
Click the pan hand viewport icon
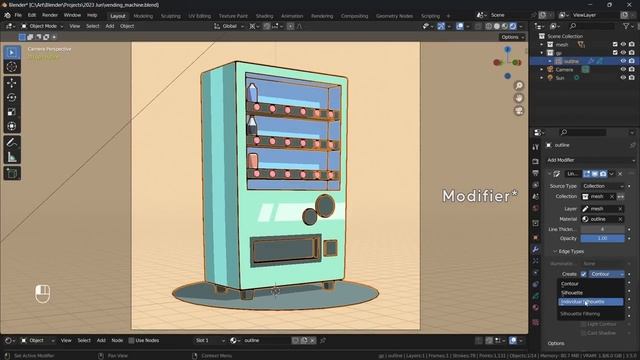point(519,98)
